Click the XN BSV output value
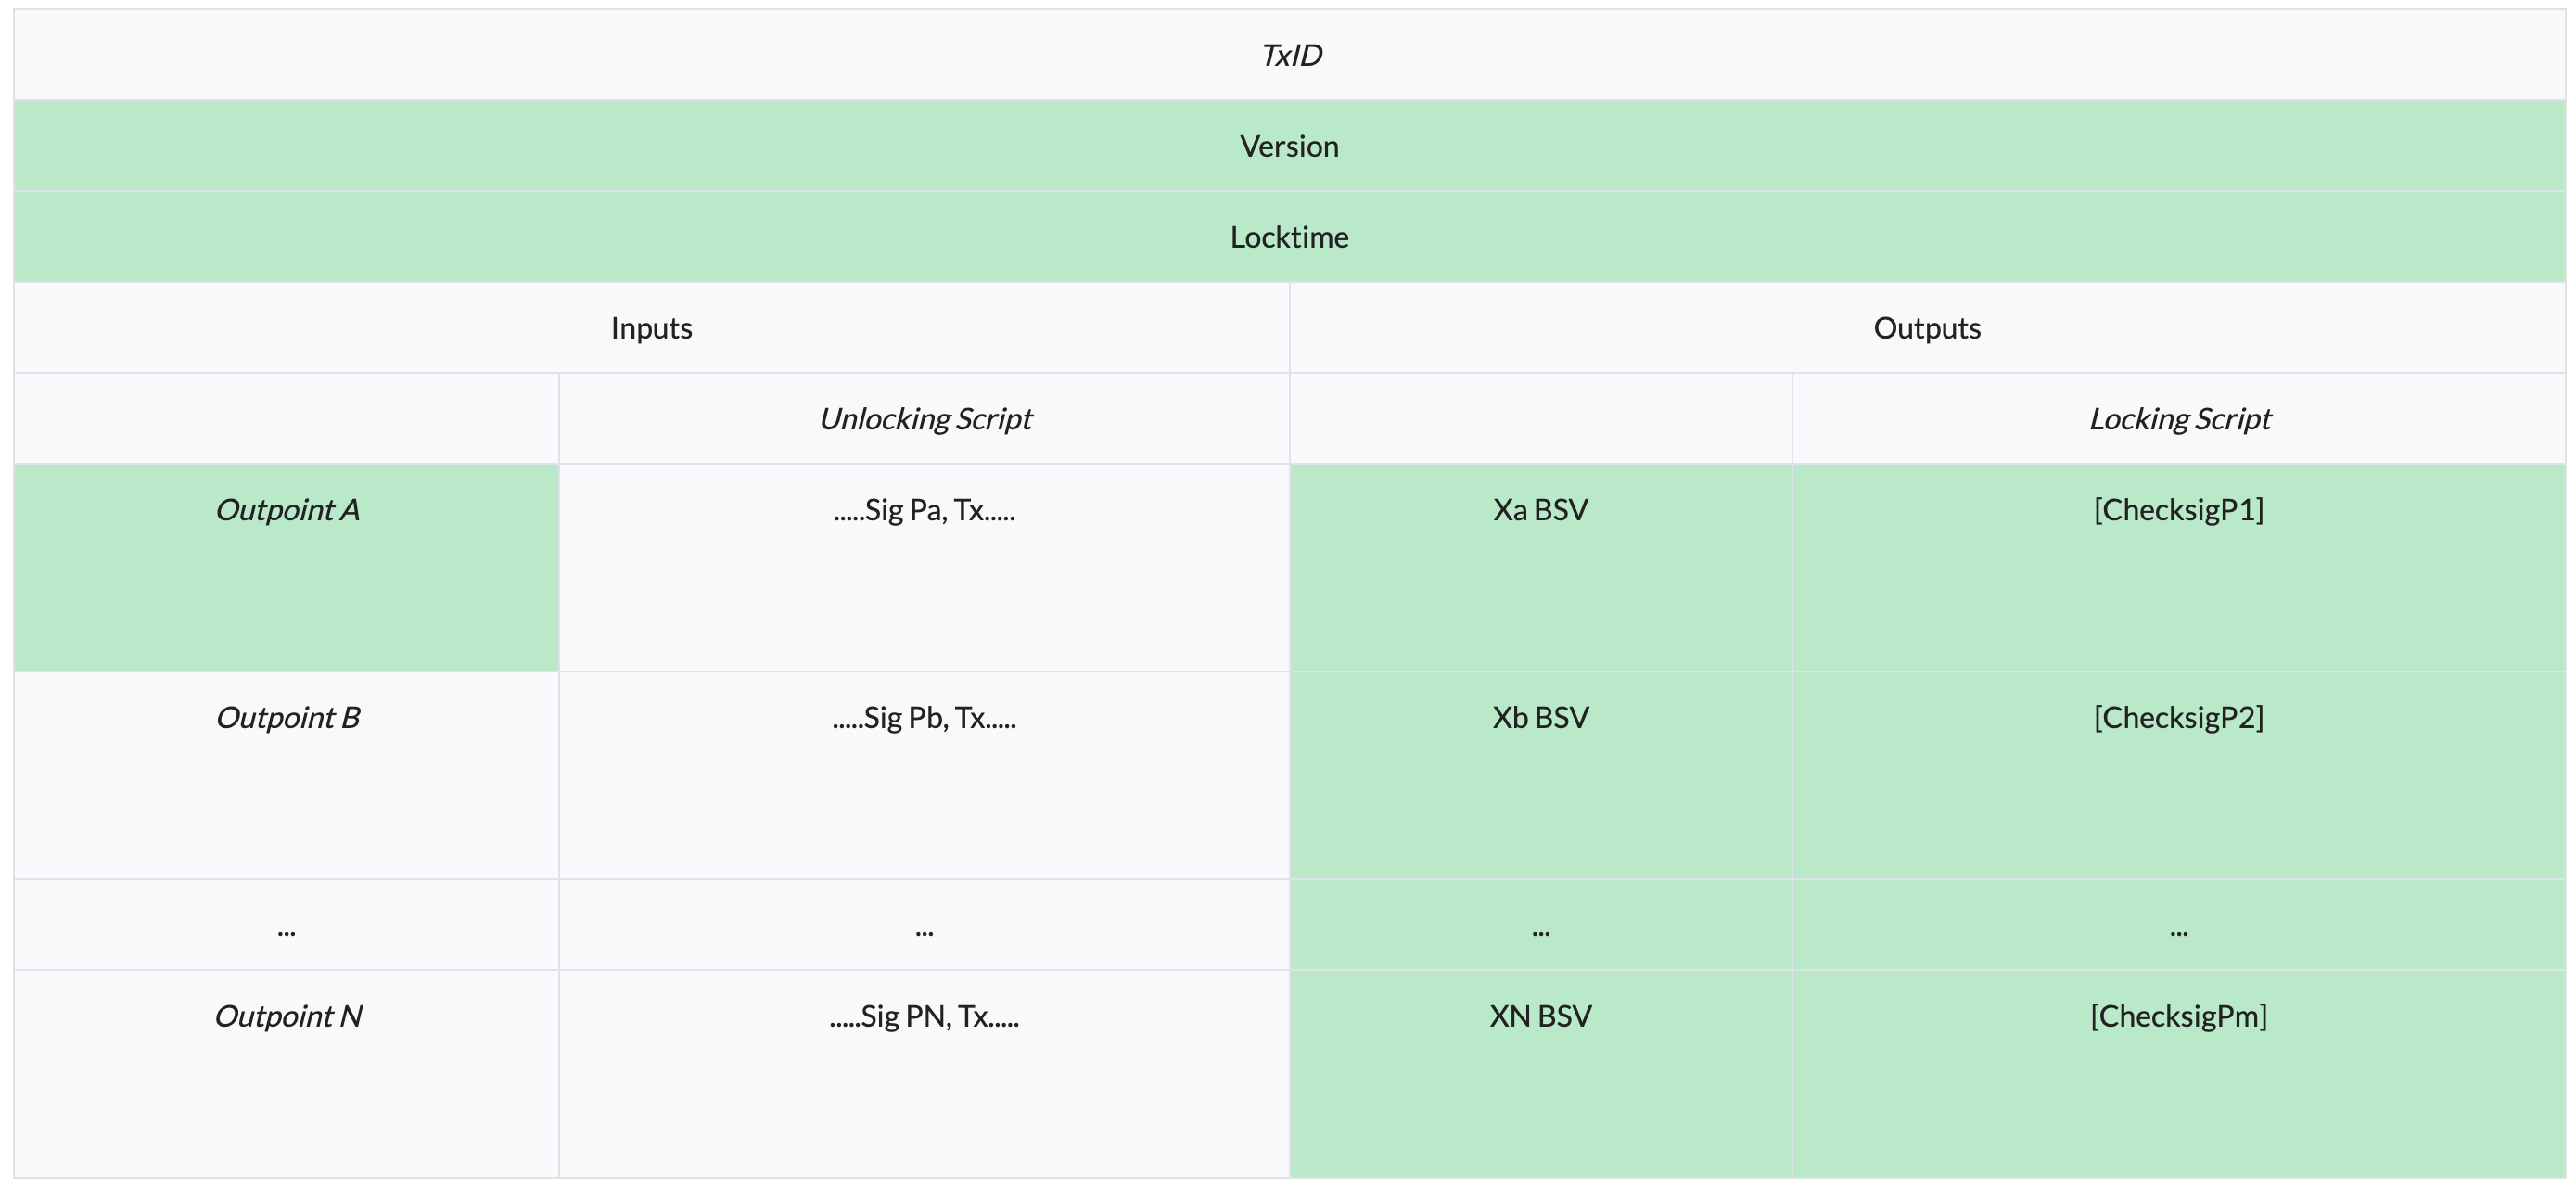 1540,1017
